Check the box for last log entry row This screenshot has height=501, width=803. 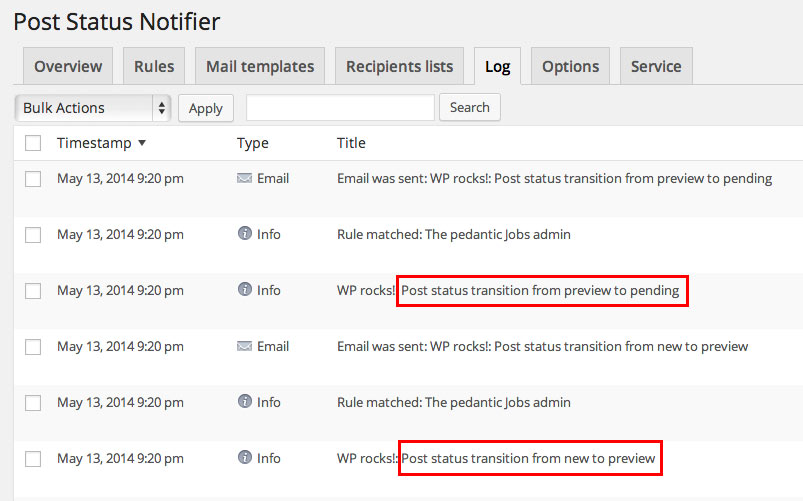tap(33, 458)
